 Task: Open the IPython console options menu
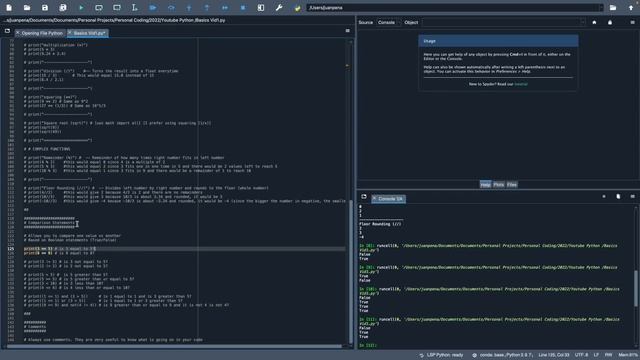(x=633, y=197)
